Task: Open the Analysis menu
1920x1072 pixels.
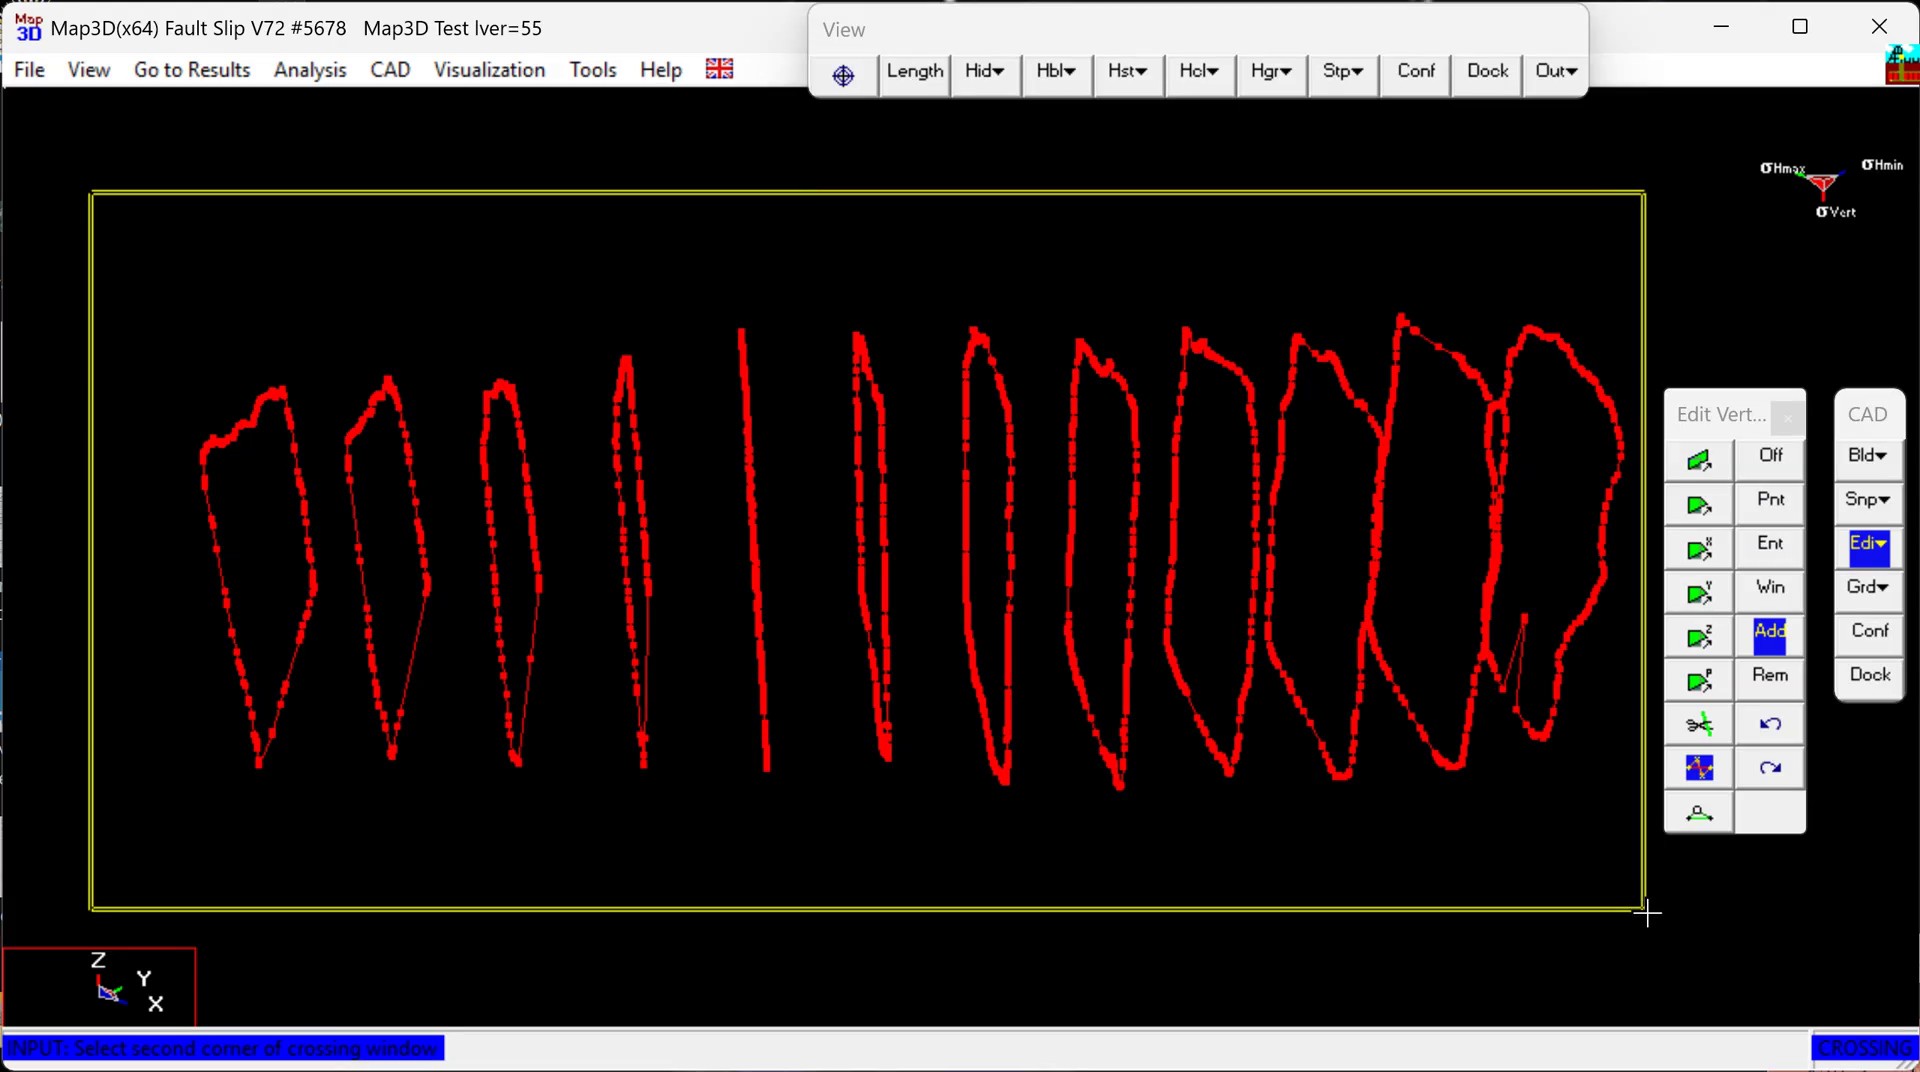Action: [x=310, y=70]
